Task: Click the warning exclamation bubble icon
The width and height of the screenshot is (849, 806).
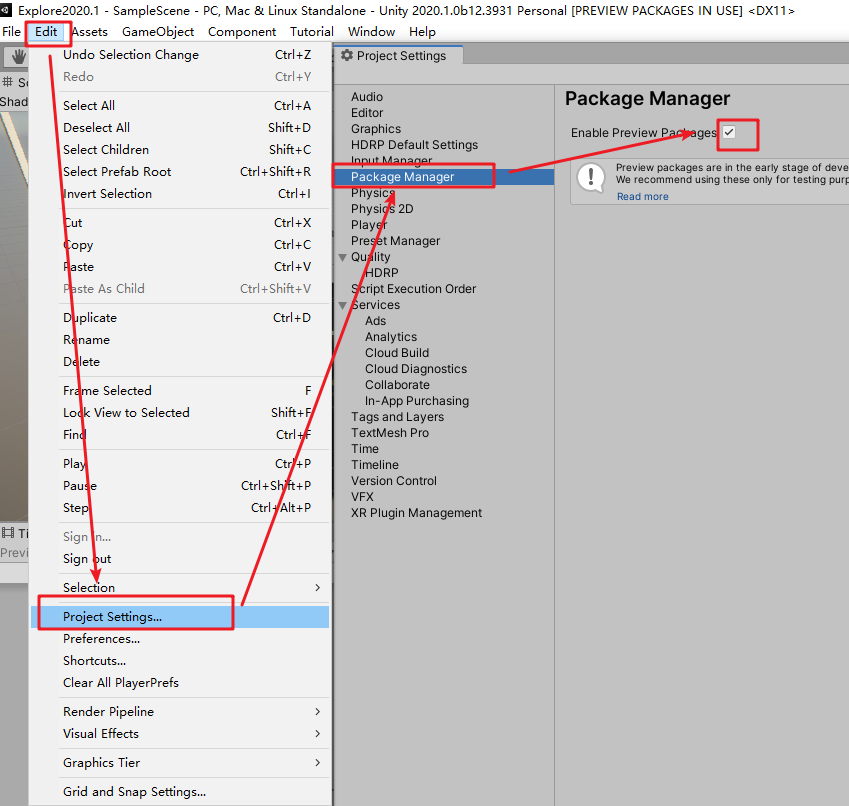Action: point(592,178)
